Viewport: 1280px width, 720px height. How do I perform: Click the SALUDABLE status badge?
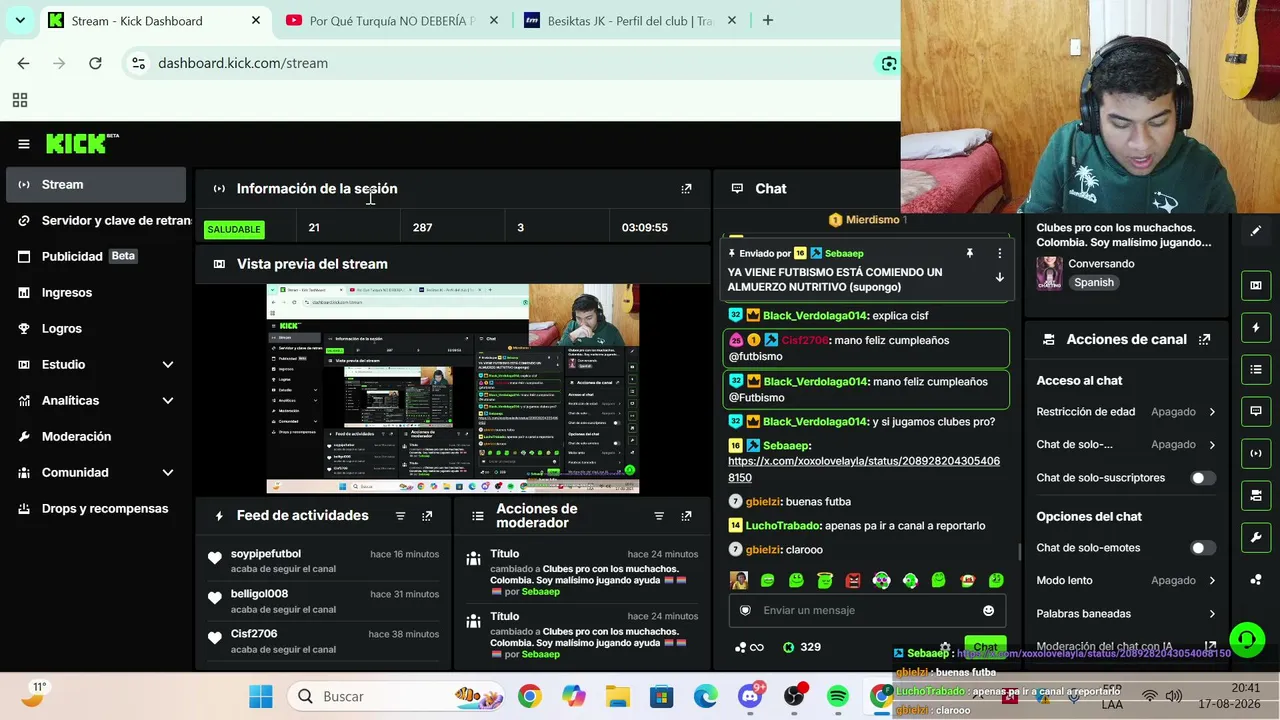pos(234,229)
